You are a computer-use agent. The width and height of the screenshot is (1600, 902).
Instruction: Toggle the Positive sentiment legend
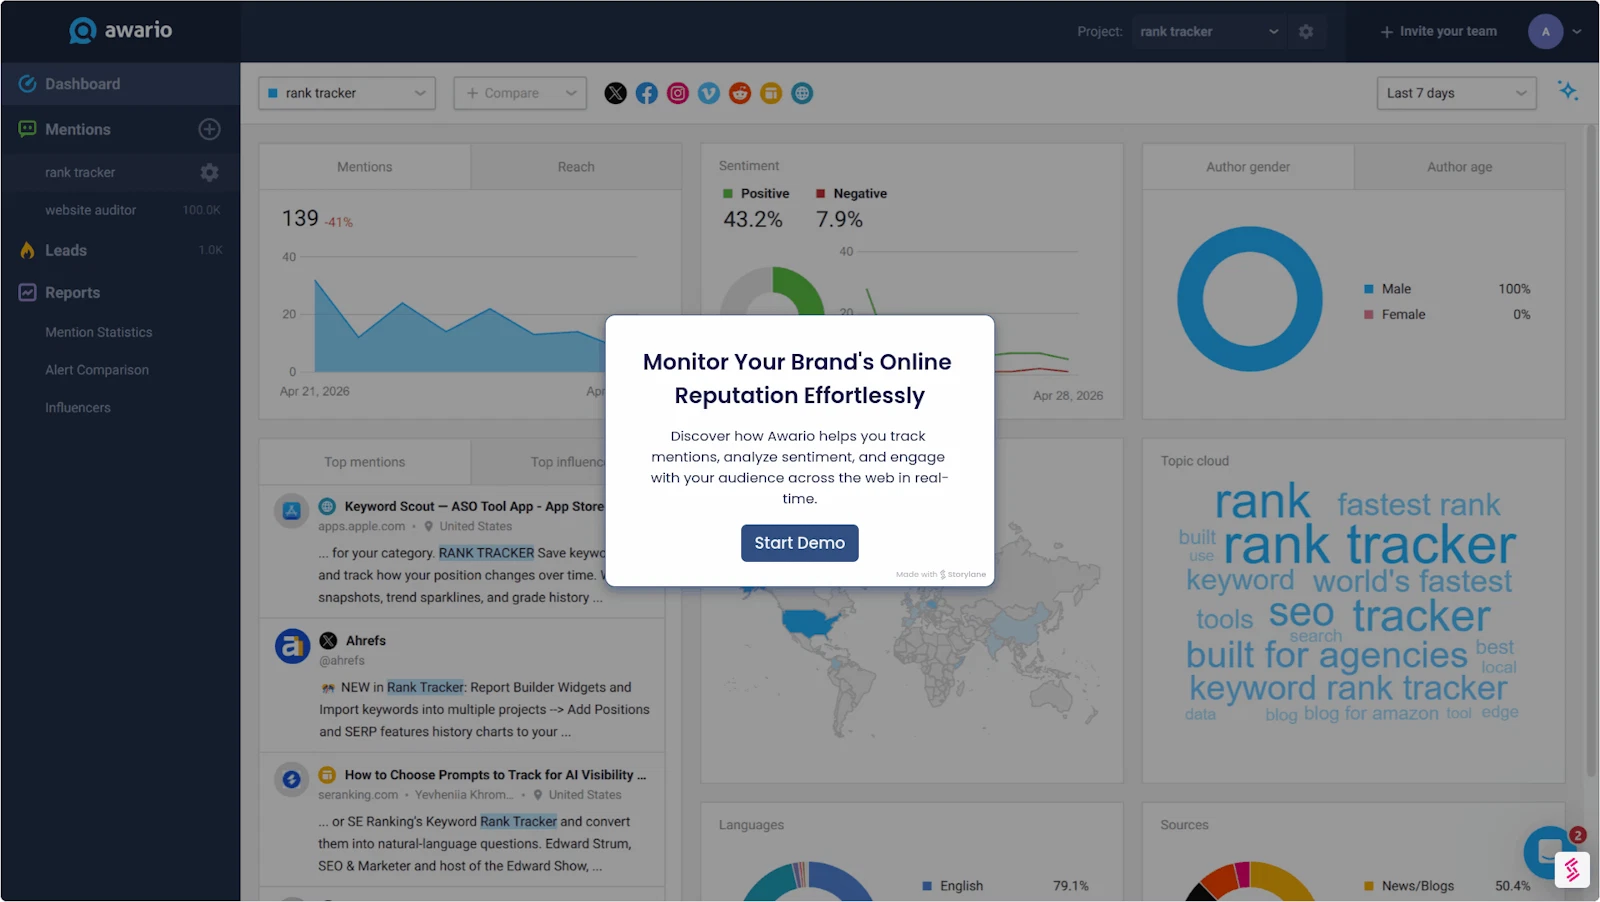[x=756, y=194]
